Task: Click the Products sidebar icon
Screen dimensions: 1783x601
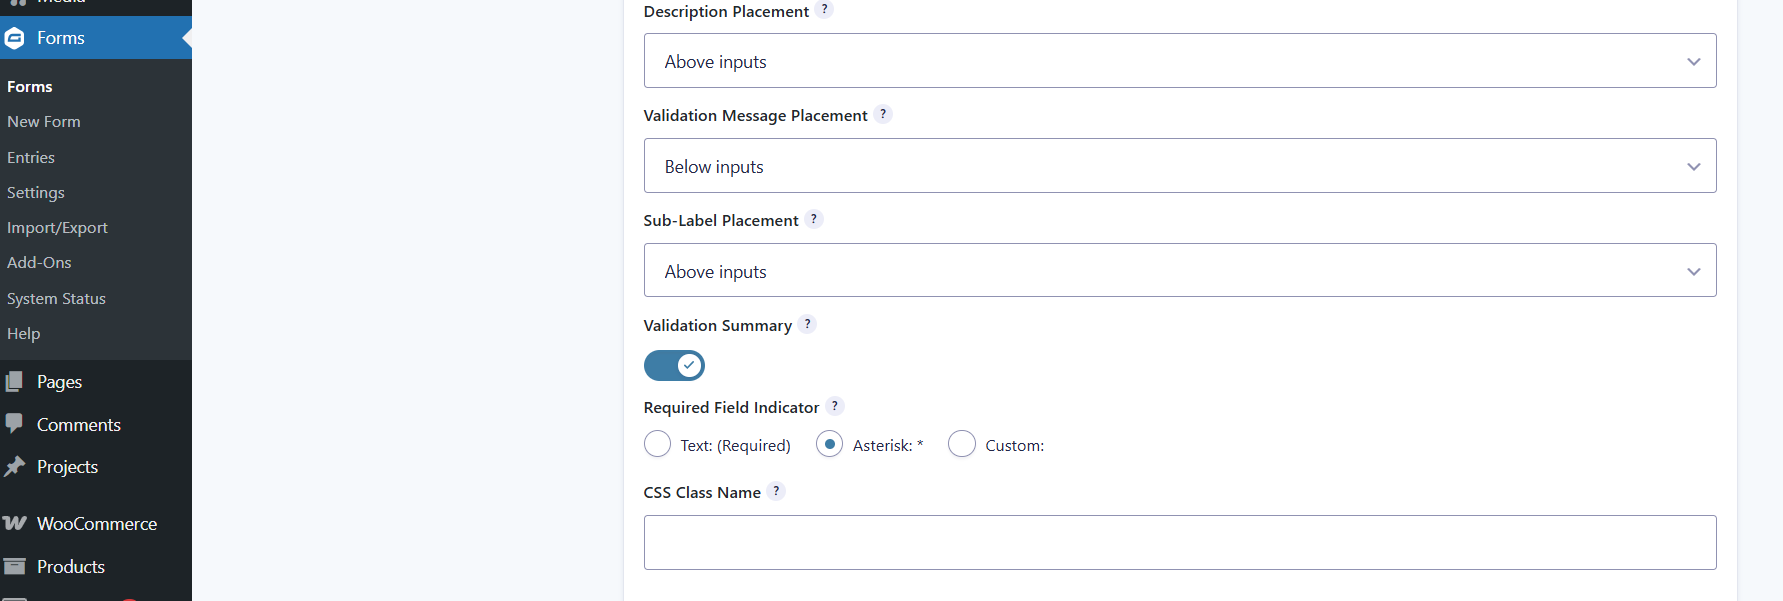Action: tap(15, 566)
